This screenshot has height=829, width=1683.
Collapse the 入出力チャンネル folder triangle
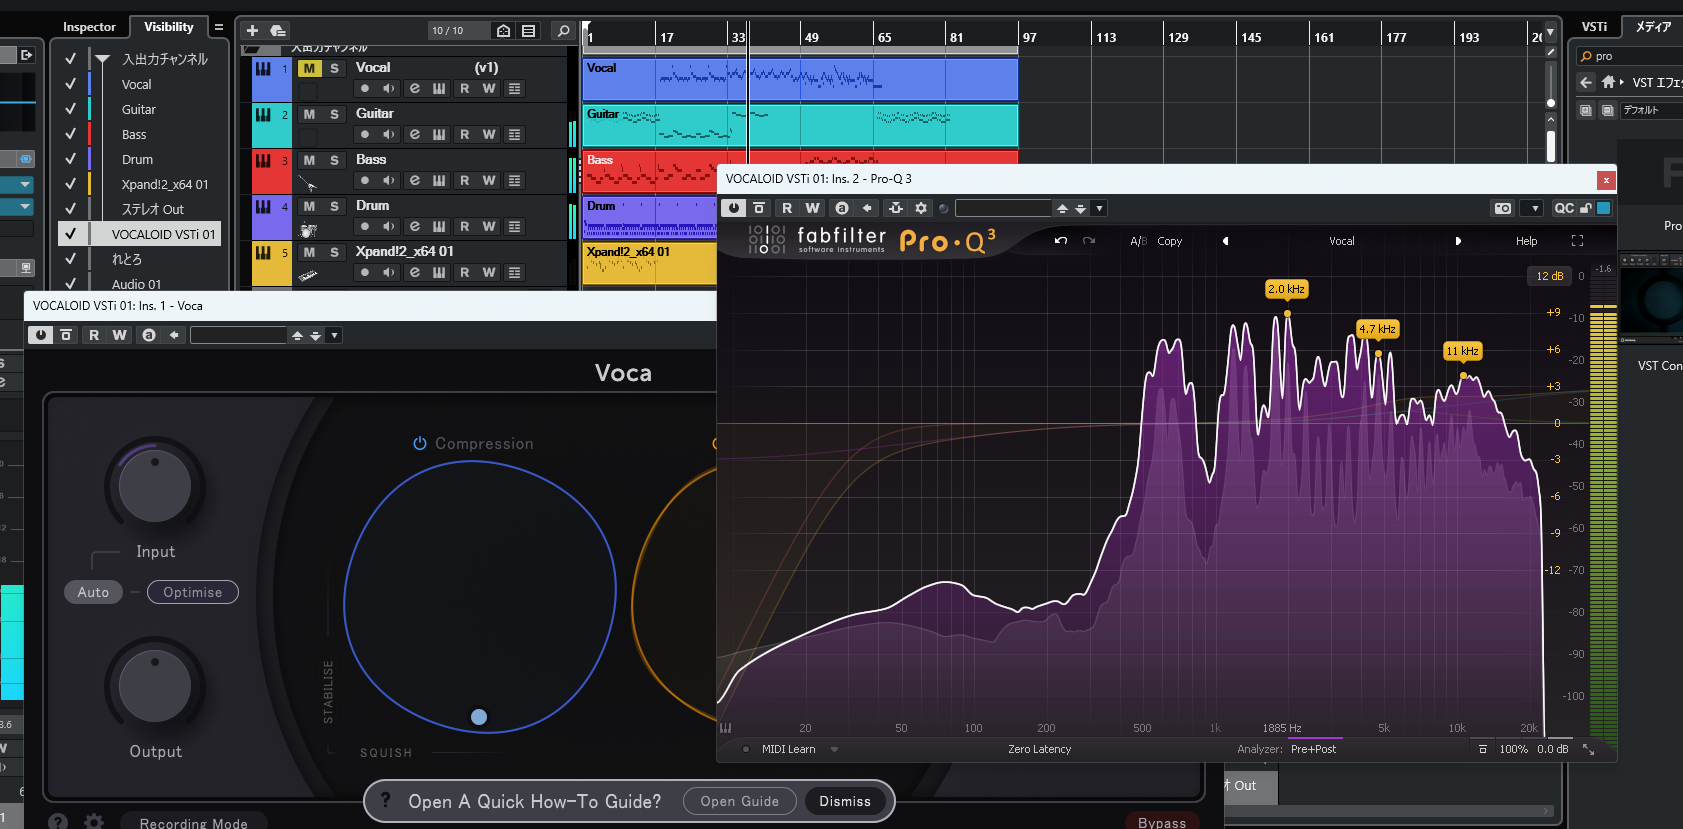pos(102,60)
